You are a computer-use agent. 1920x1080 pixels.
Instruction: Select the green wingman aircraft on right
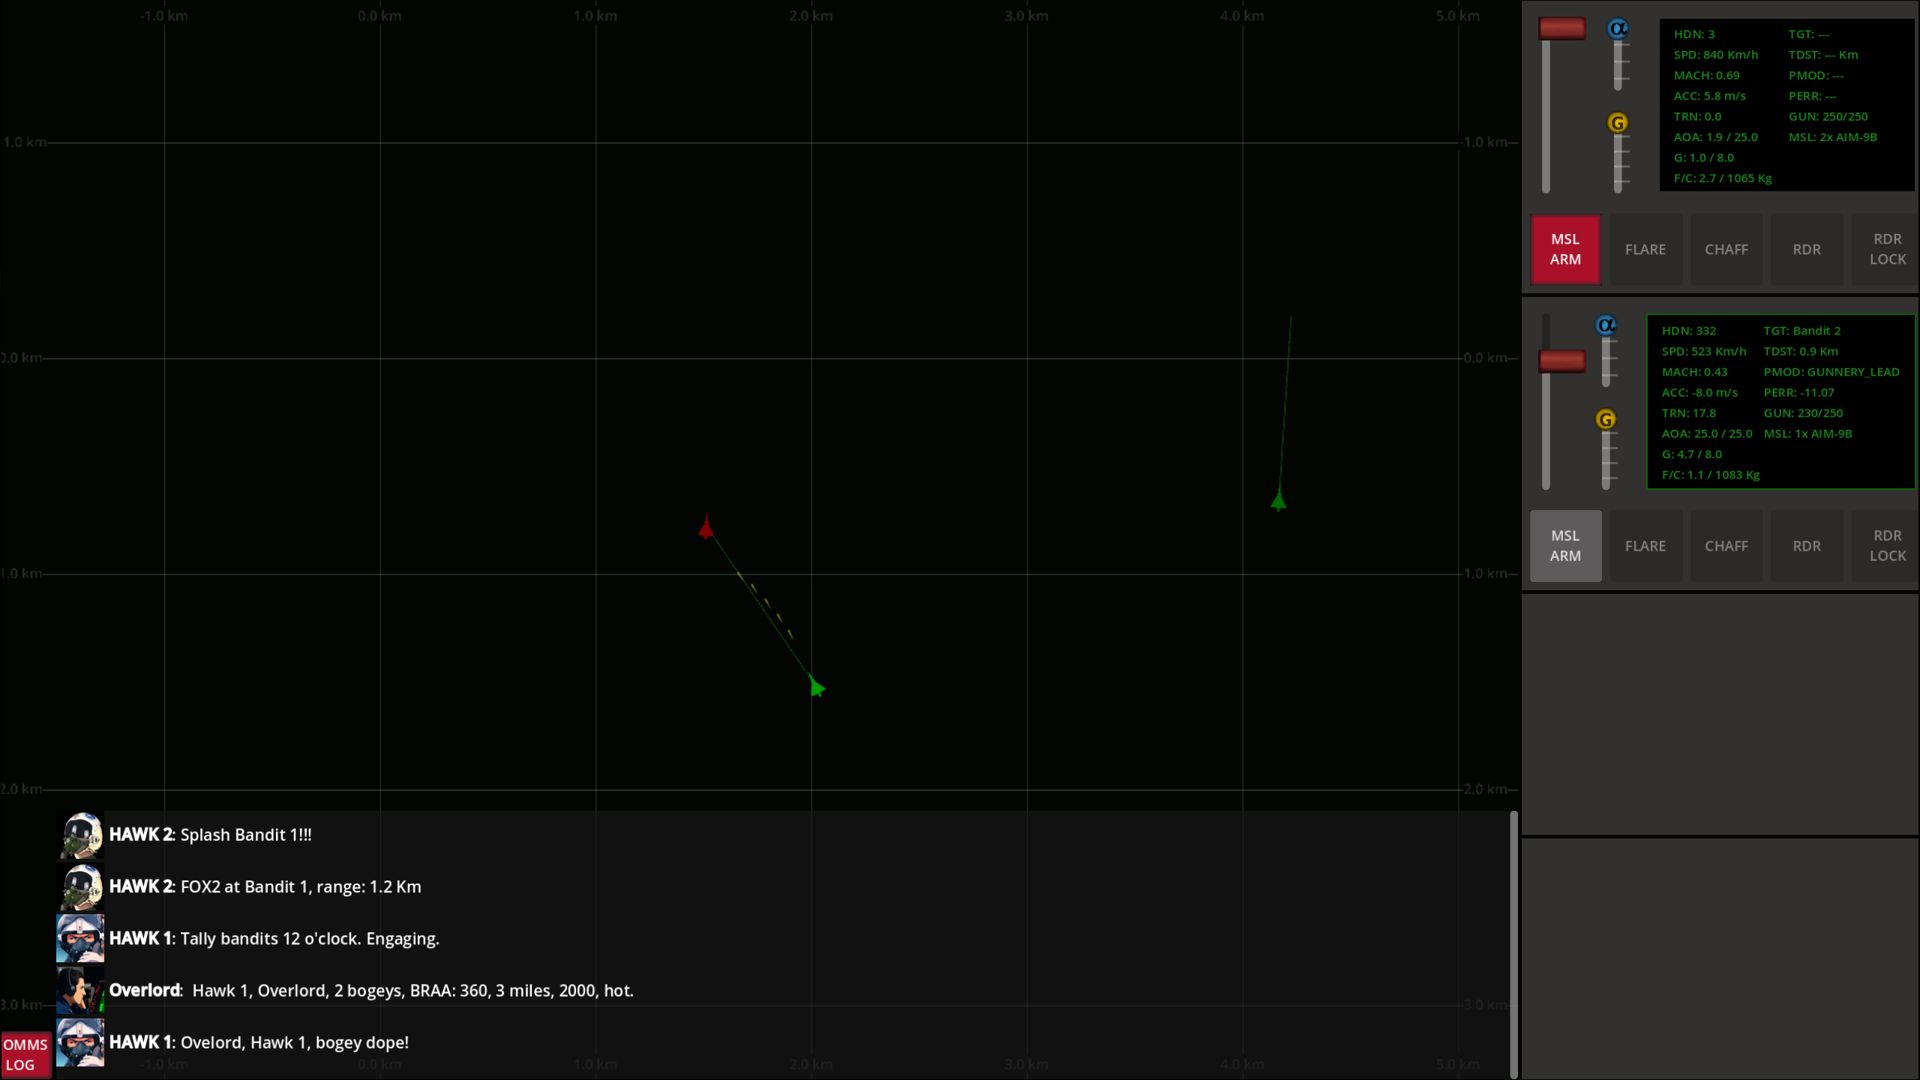[1278, 500]
